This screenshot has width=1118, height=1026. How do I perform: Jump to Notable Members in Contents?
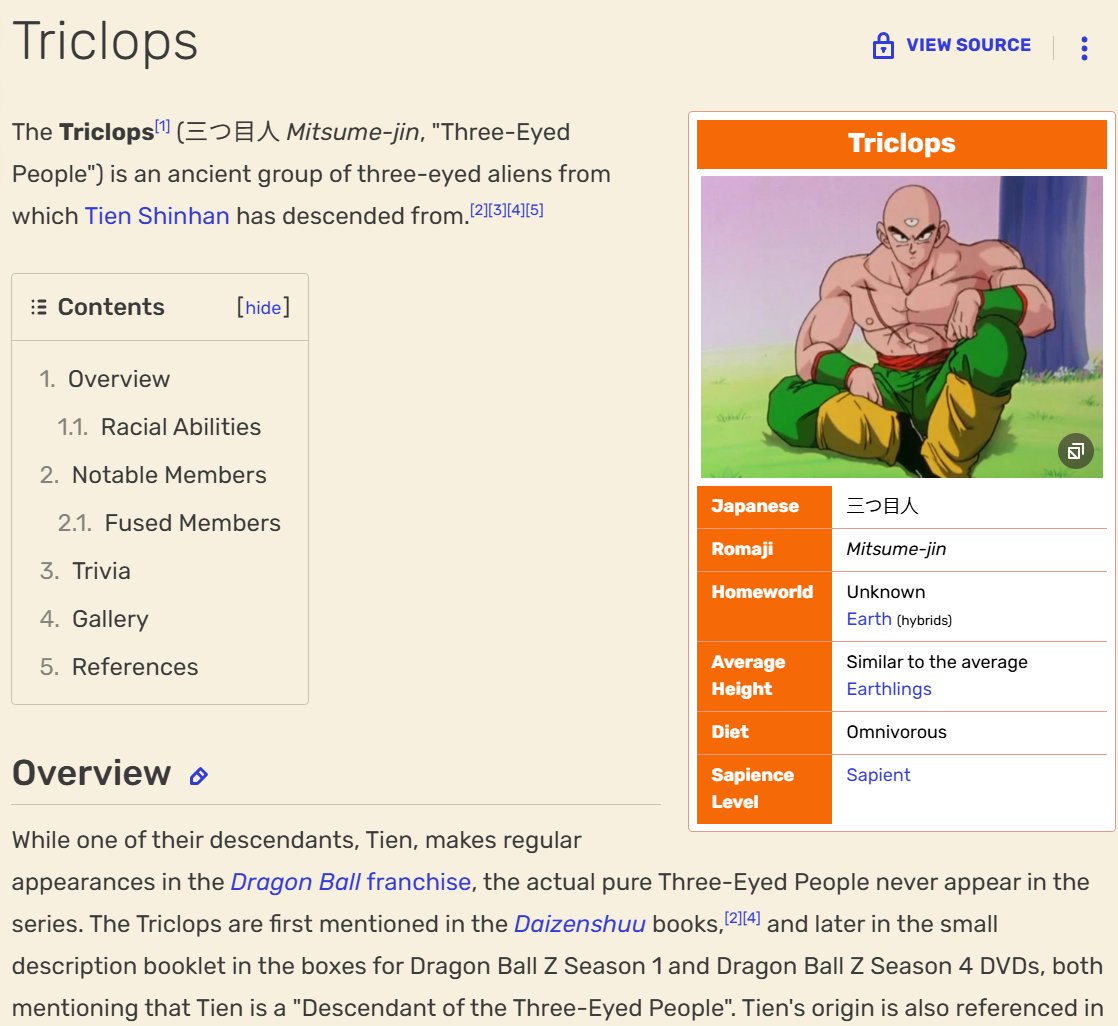point(169,475)
